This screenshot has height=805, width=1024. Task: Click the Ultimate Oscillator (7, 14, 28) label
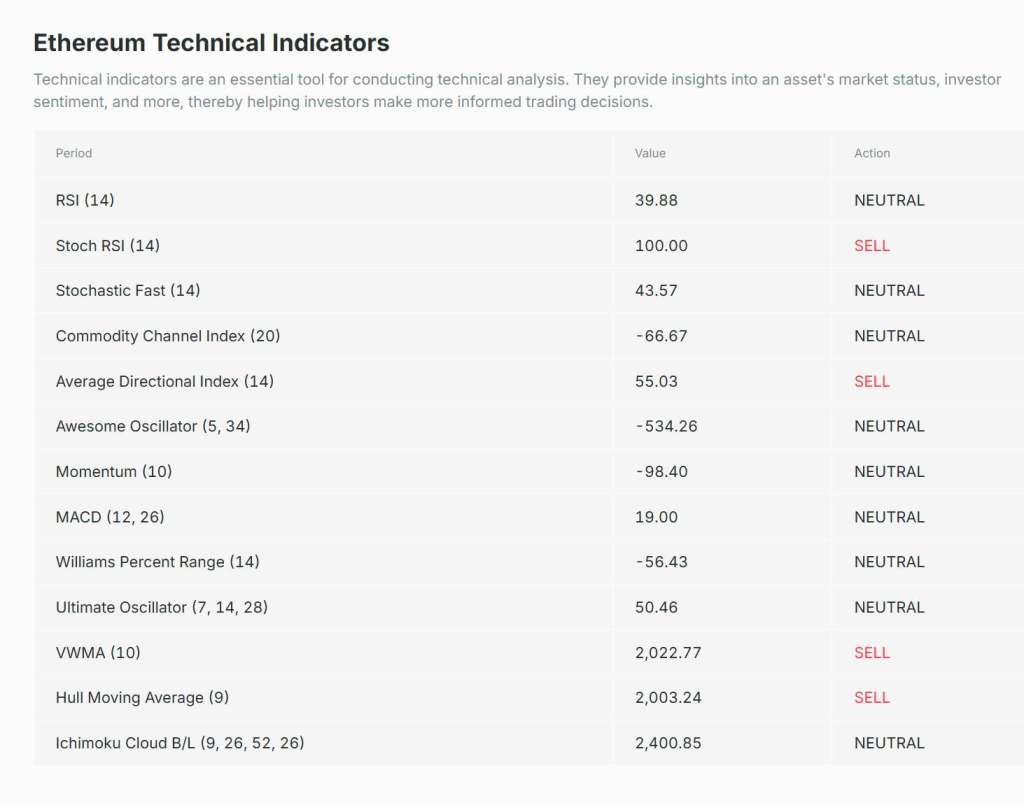(161, 607)
